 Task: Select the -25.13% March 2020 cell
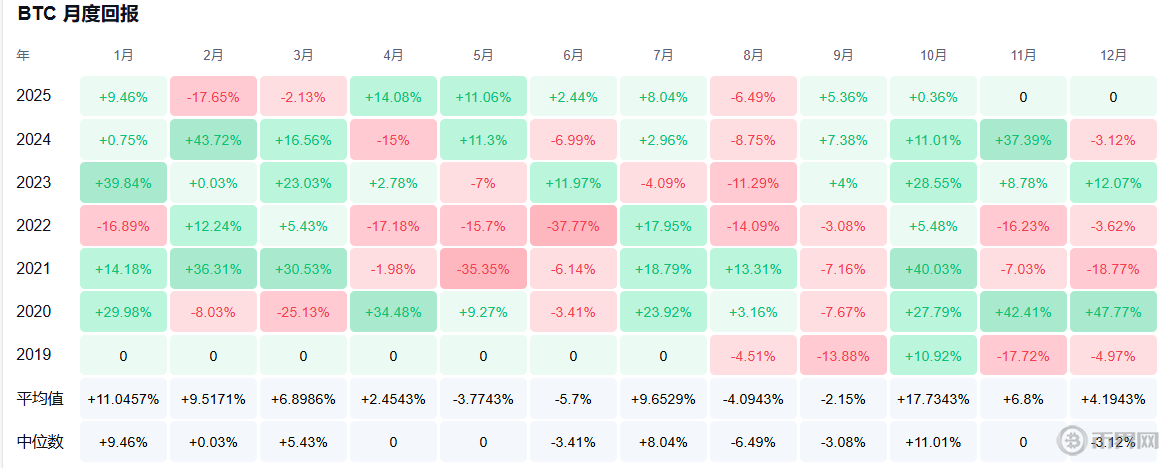(x=304, y=312)
